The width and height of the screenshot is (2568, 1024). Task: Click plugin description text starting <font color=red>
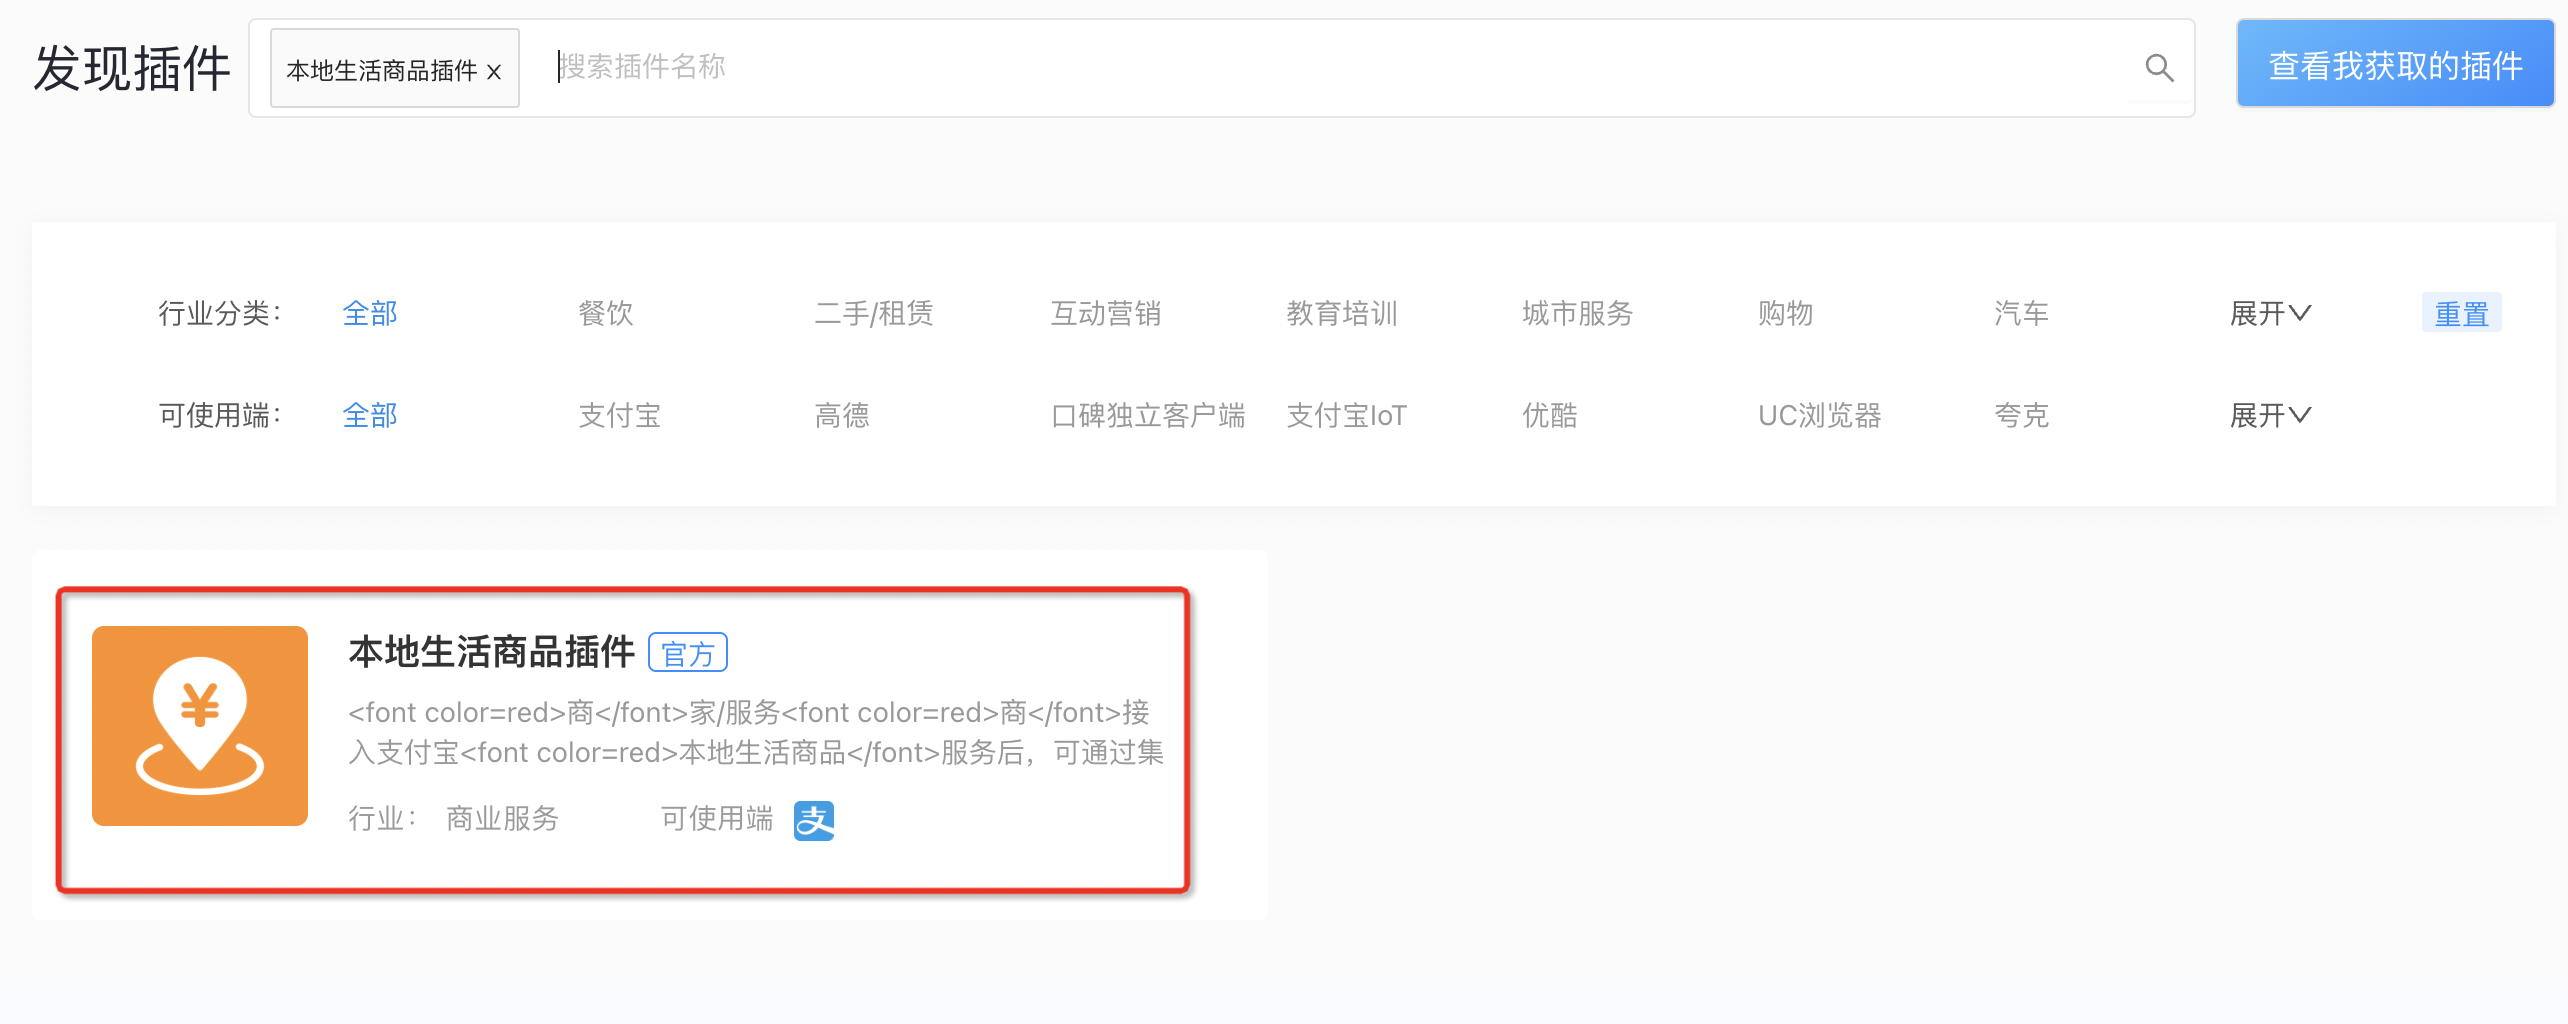pyautogui.click(x=756, y=732)
